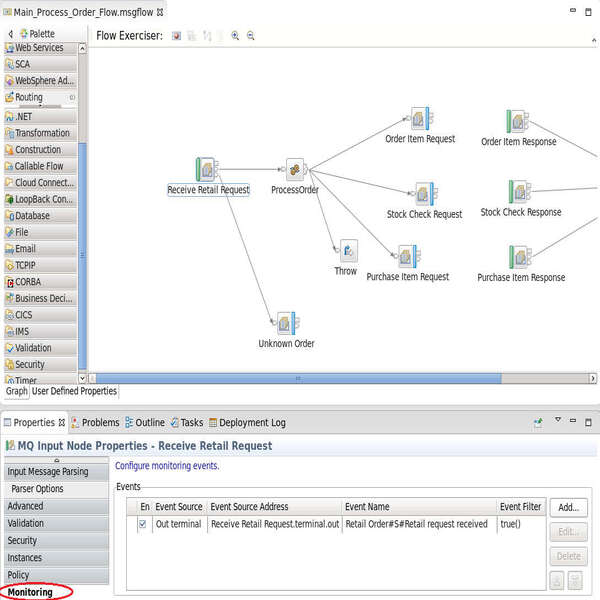
Task: Start recording in Flow Exerciser toolbar
Action: (x=176, y=35)
